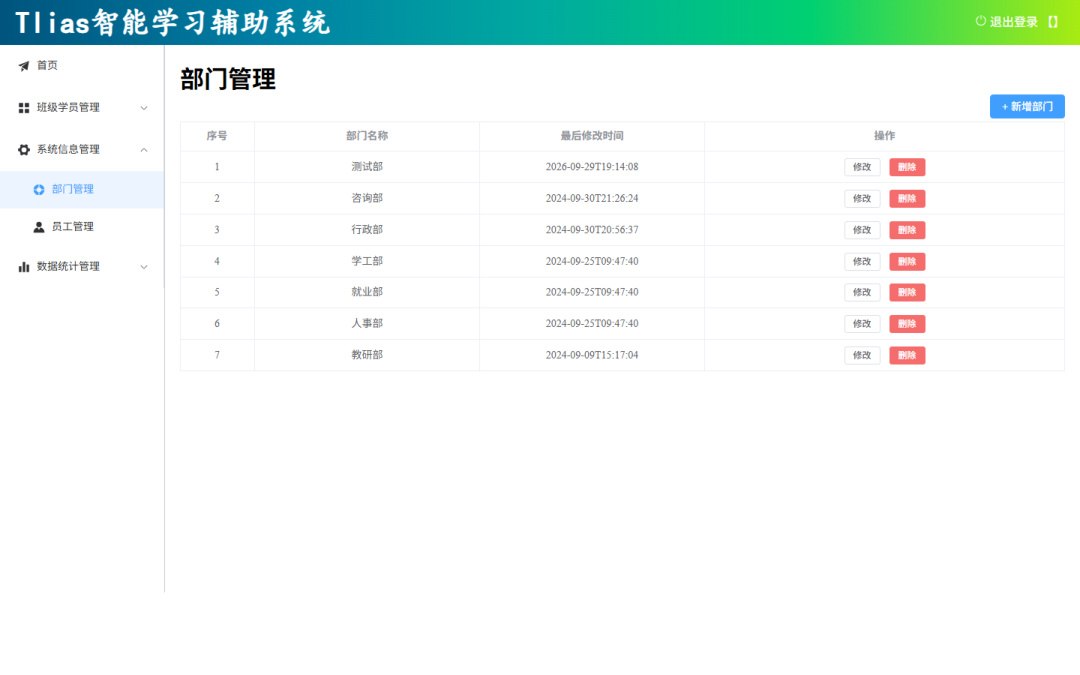Screen dimensions: 1080x675
Task: Click the blue circle icon beside 部门管理
Action: (x=39, y=189)
